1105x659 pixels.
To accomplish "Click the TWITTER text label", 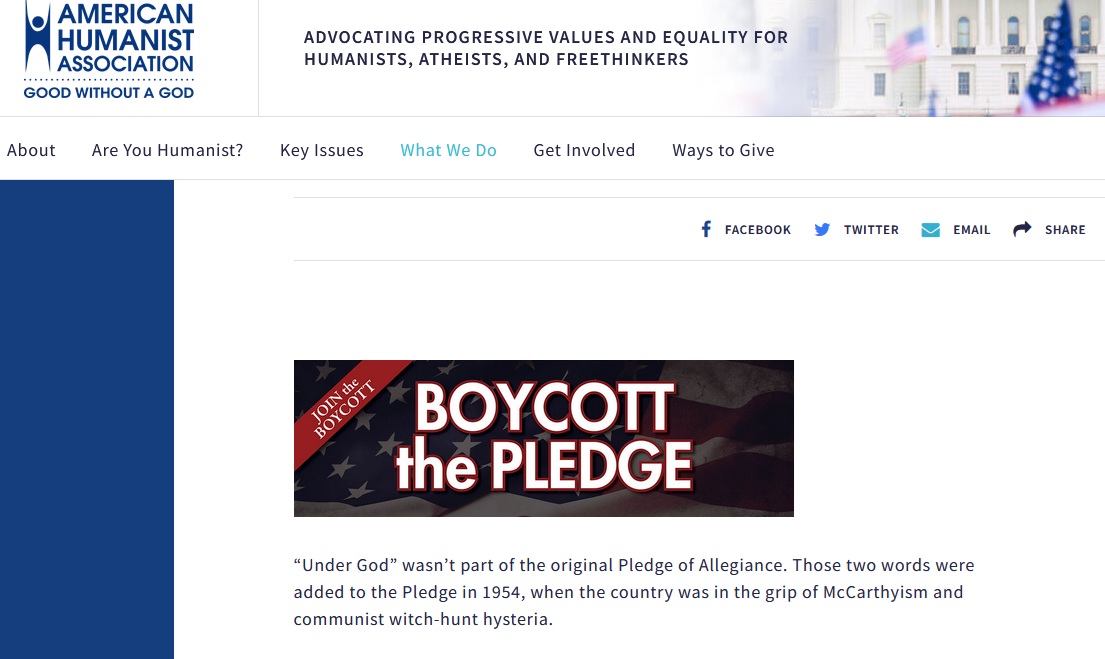I will 871,230.
